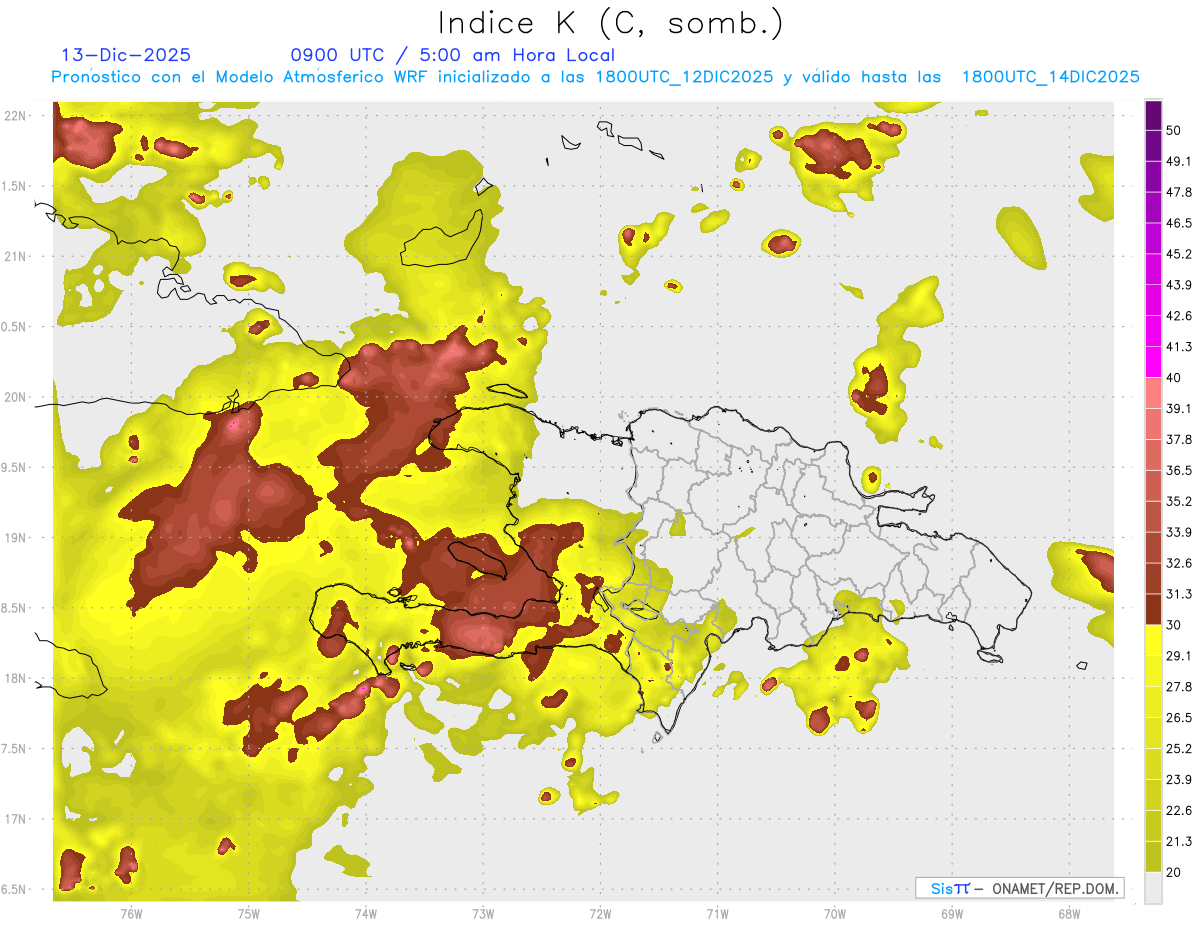
Task: Click the "1800UTC_14DIC2025" valid-until timestamp
Action: [1050, 77]
